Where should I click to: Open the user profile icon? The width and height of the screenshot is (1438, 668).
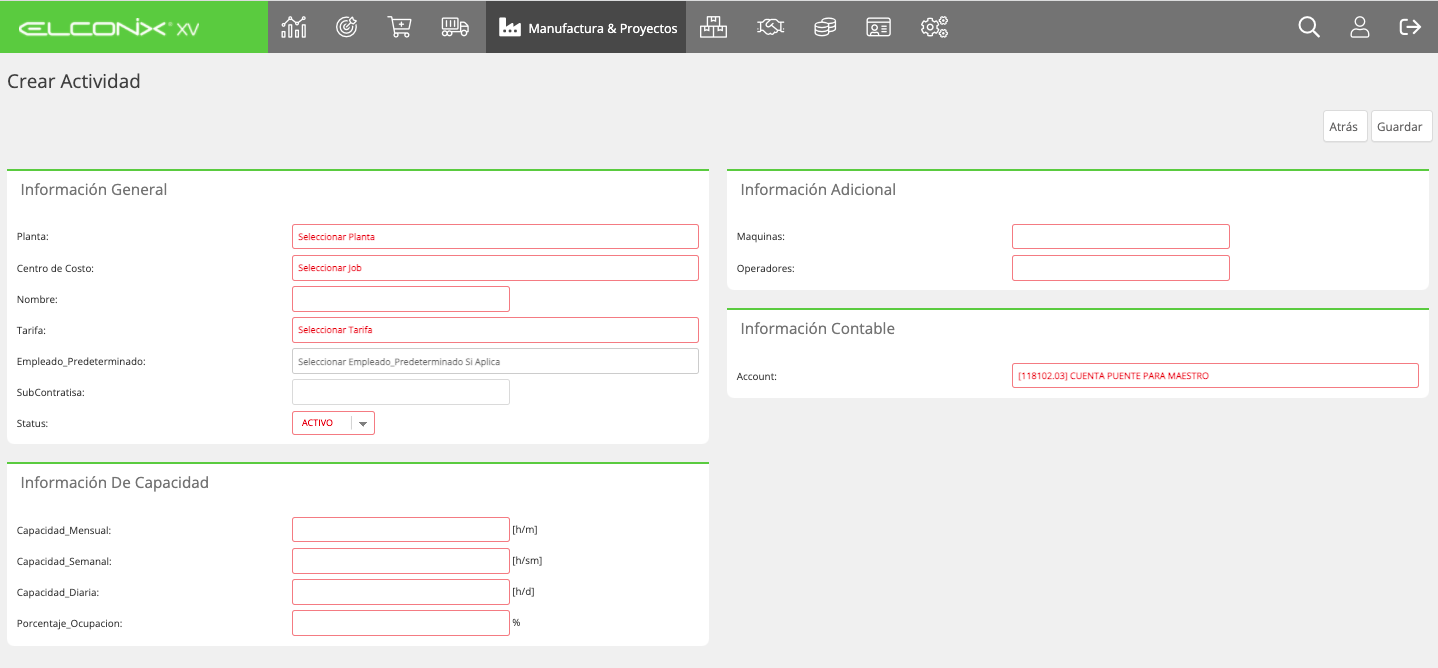(1360, 27)
